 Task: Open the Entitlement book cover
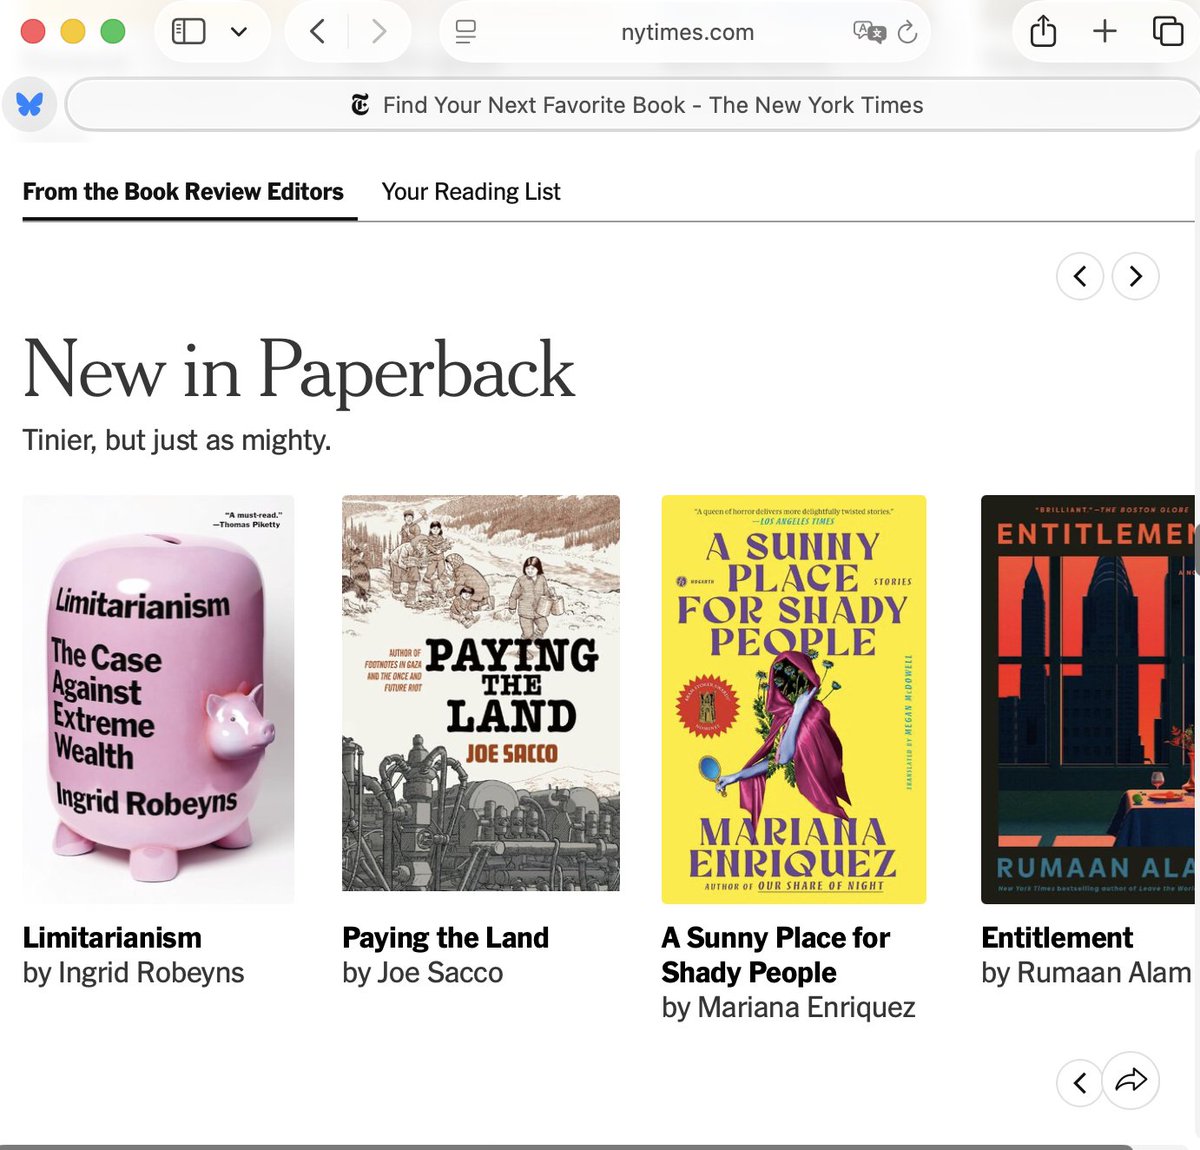pyautogui.click(x=1088, y=699)
